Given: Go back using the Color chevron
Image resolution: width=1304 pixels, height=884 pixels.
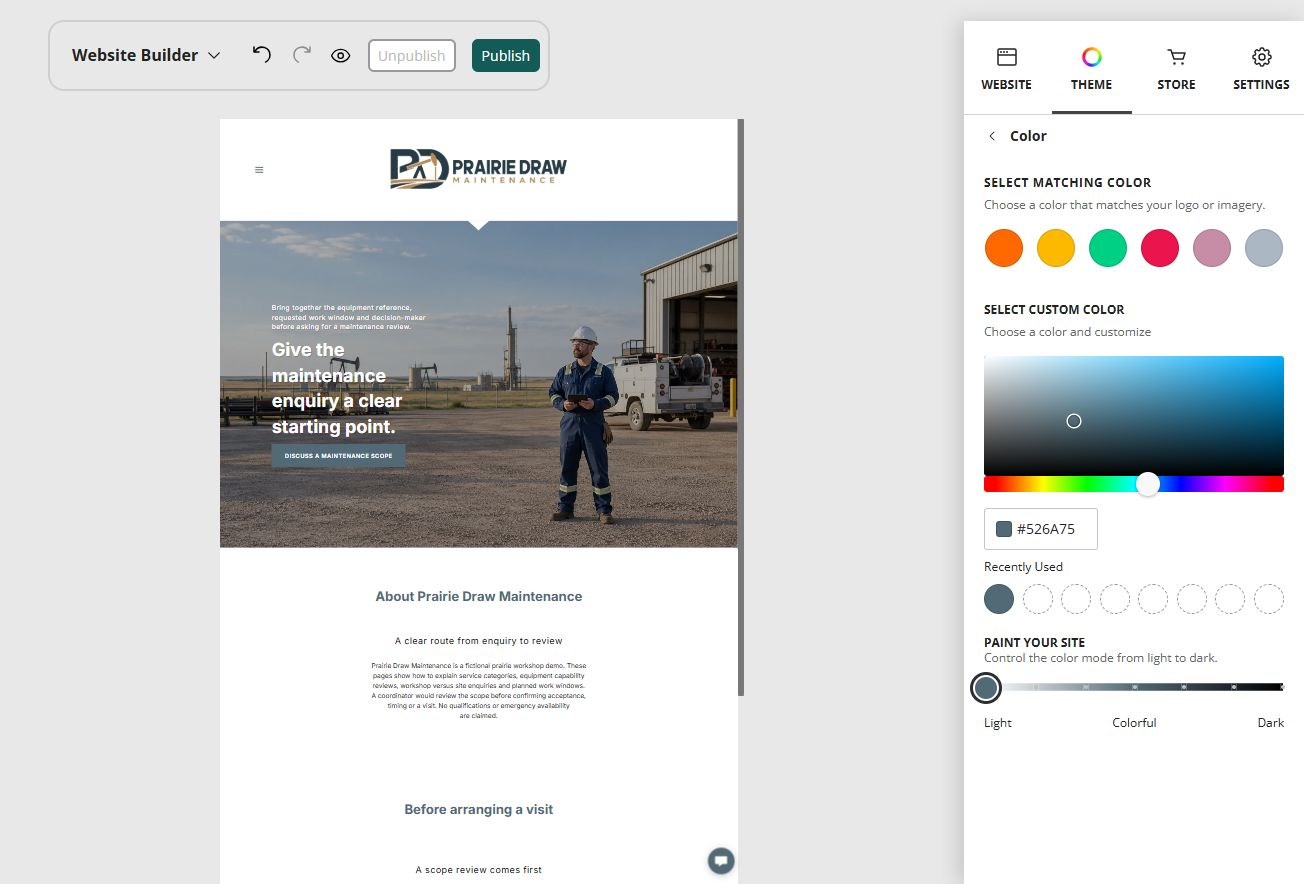Looking at the screenshot, I should pyautogui.click(x=992, y=136).
